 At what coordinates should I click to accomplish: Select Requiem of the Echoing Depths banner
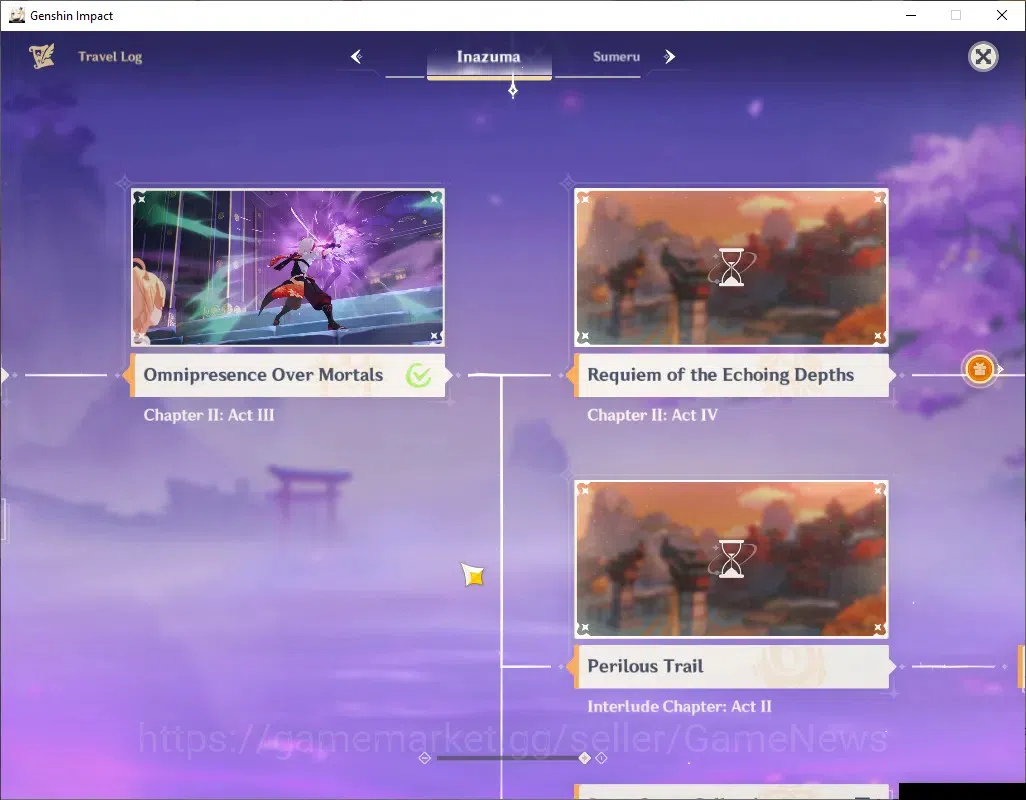(x=732, y=375)
